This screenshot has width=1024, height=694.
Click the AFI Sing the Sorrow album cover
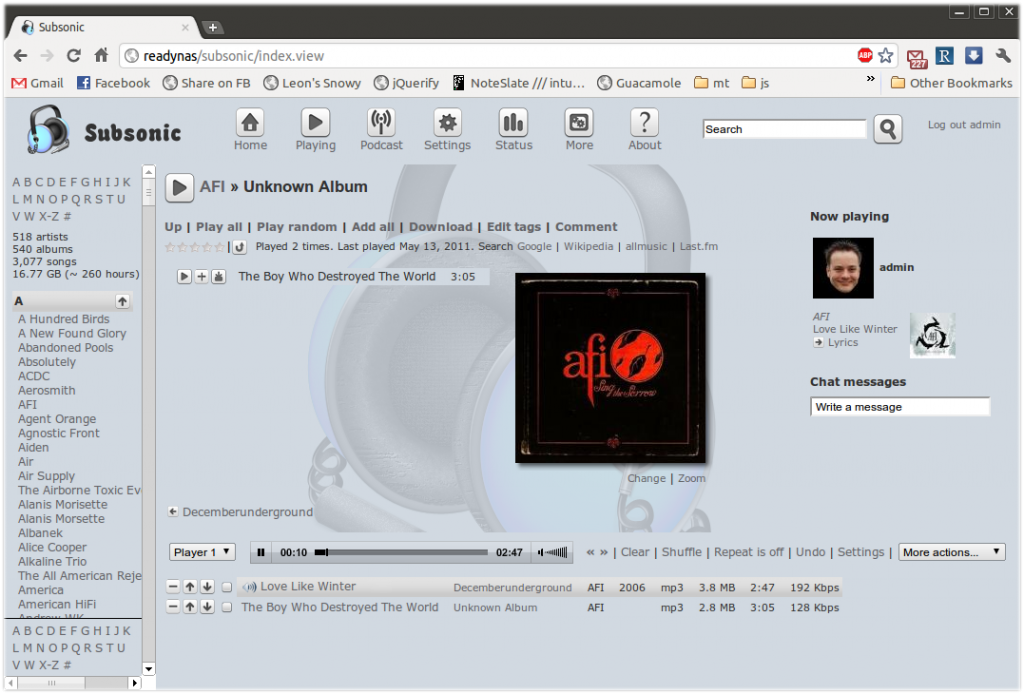pyautogui.click(x=610, y=368)
